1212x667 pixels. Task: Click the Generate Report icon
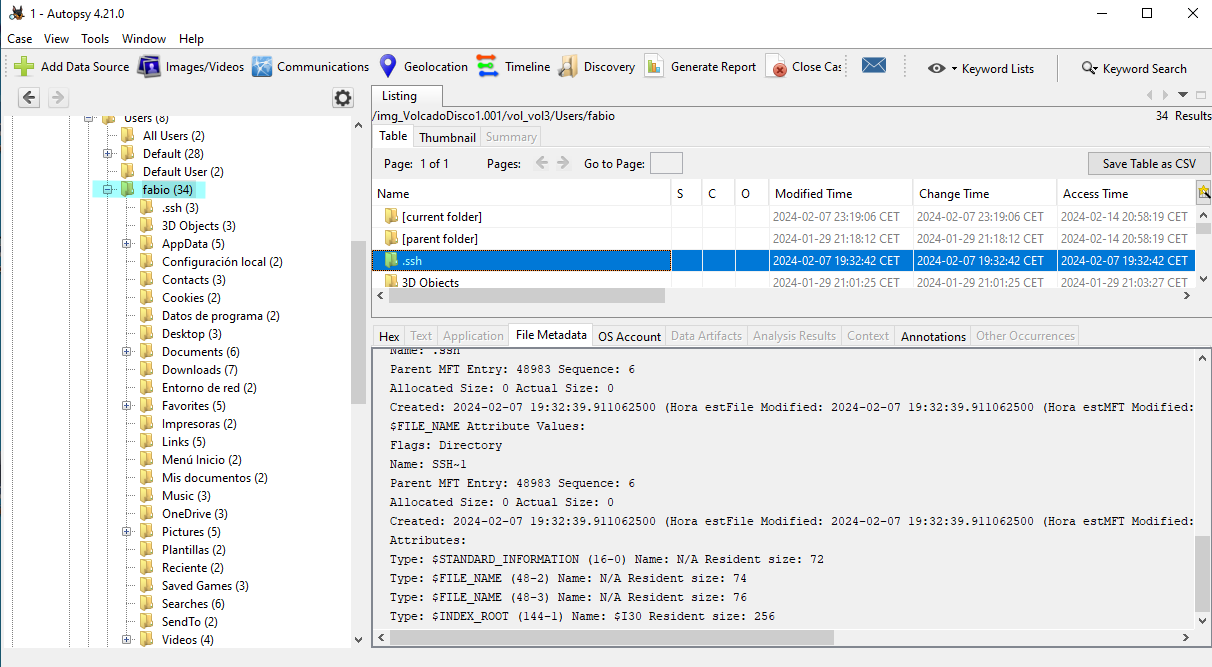click(654, 67)
